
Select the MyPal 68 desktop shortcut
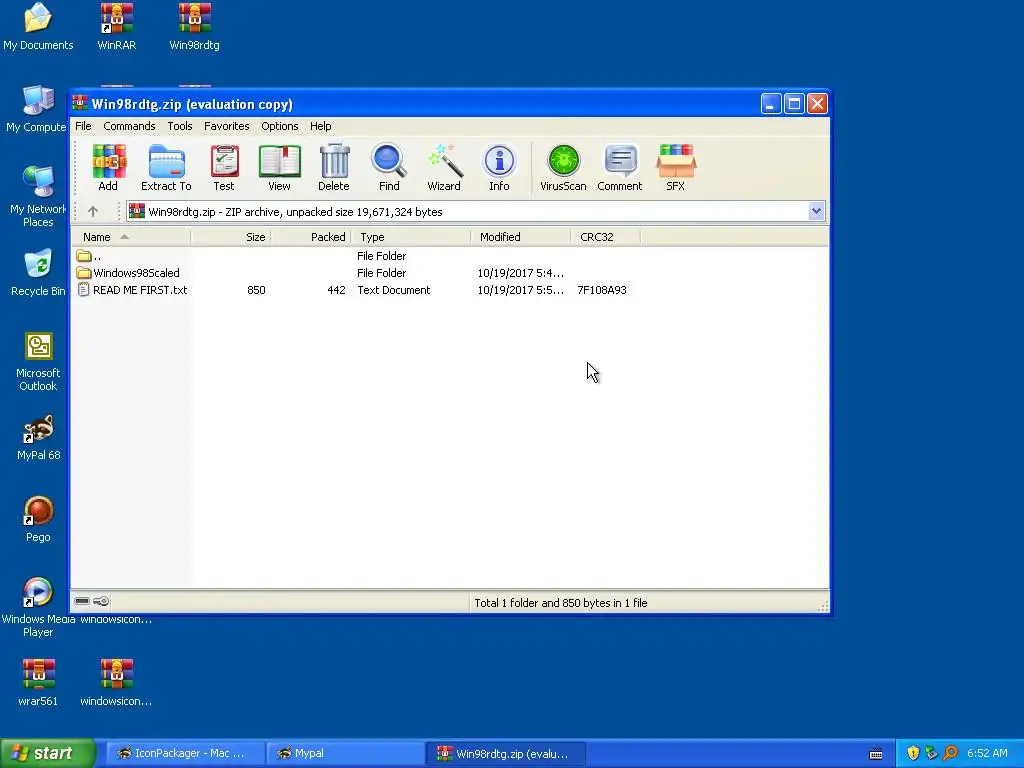[x=38, y=437]
